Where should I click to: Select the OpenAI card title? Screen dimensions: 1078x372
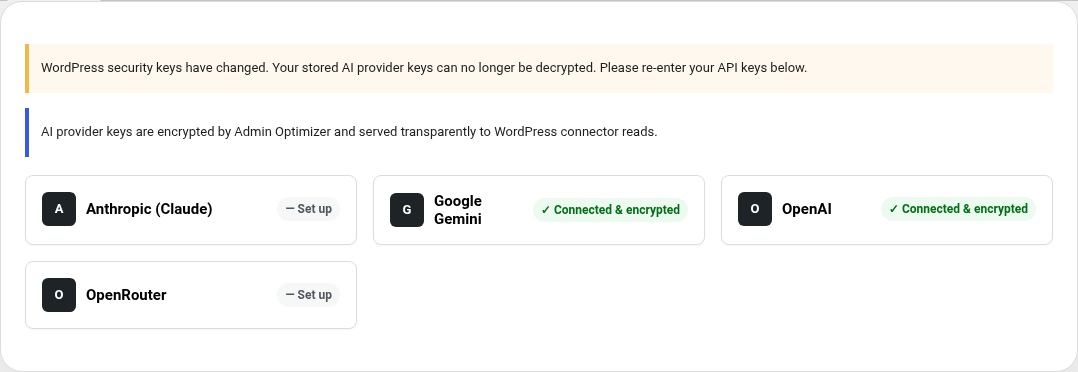pyautogui.click(x=806, y=209)
